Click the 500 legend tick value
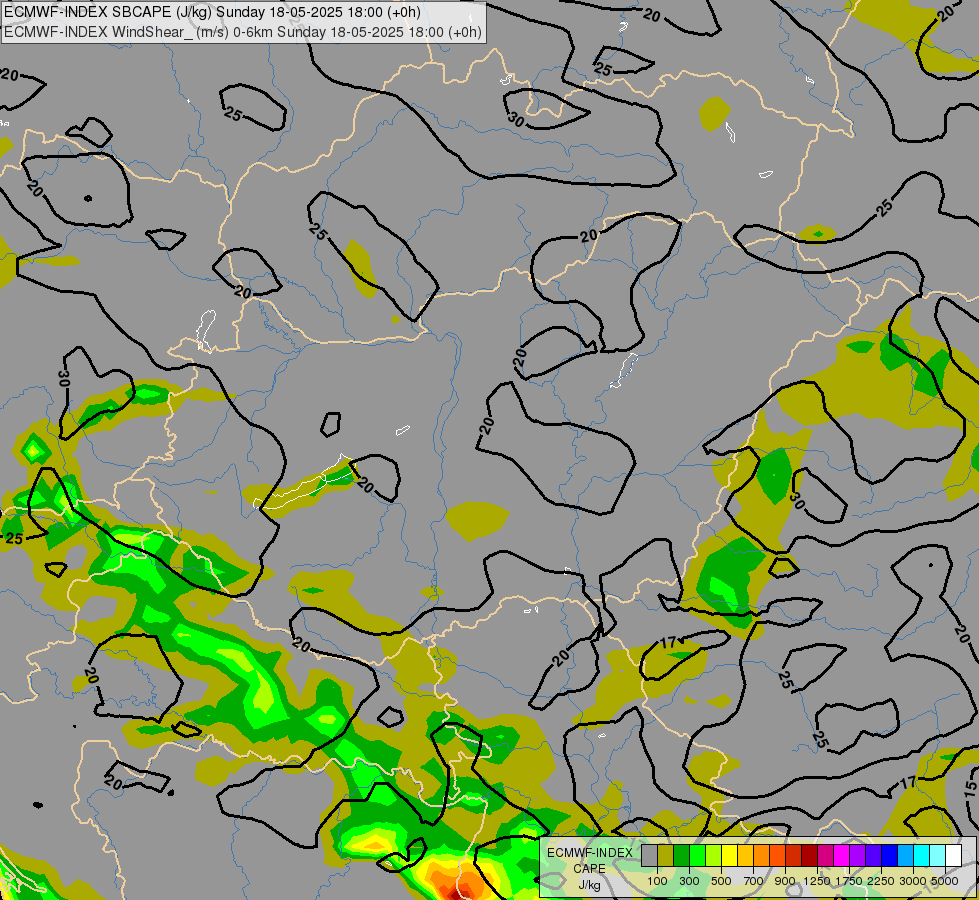The image size is (979, 900). pos(721,881)
